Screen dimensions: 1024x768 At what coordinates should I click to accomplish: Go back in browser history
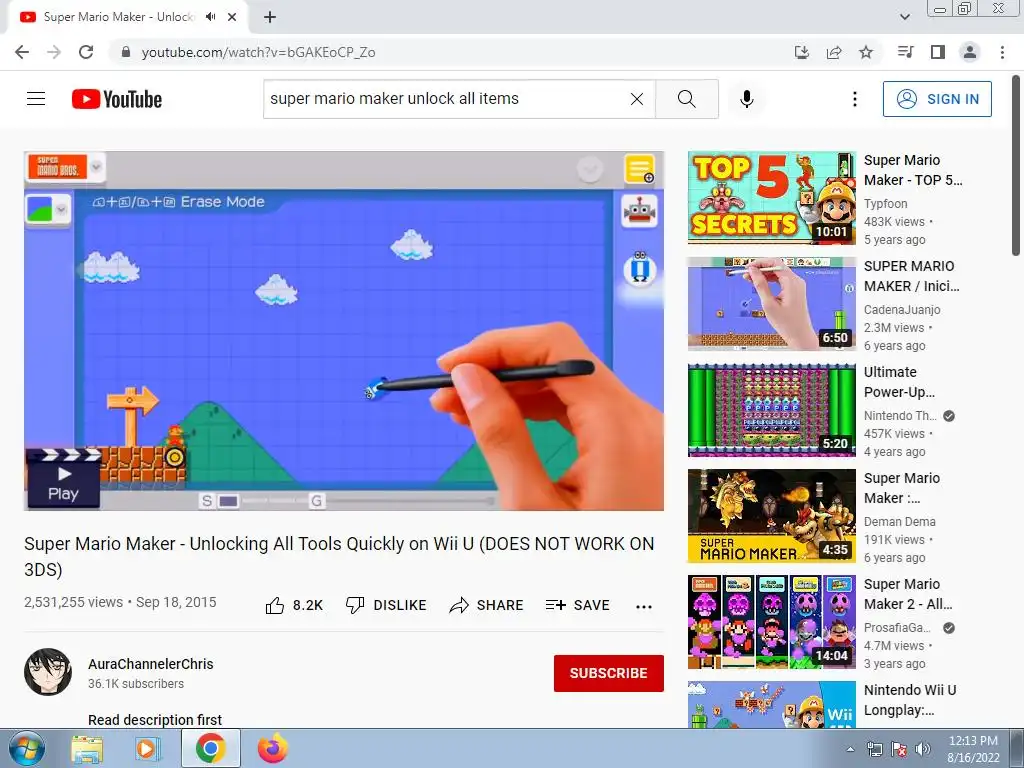[22, 52]
